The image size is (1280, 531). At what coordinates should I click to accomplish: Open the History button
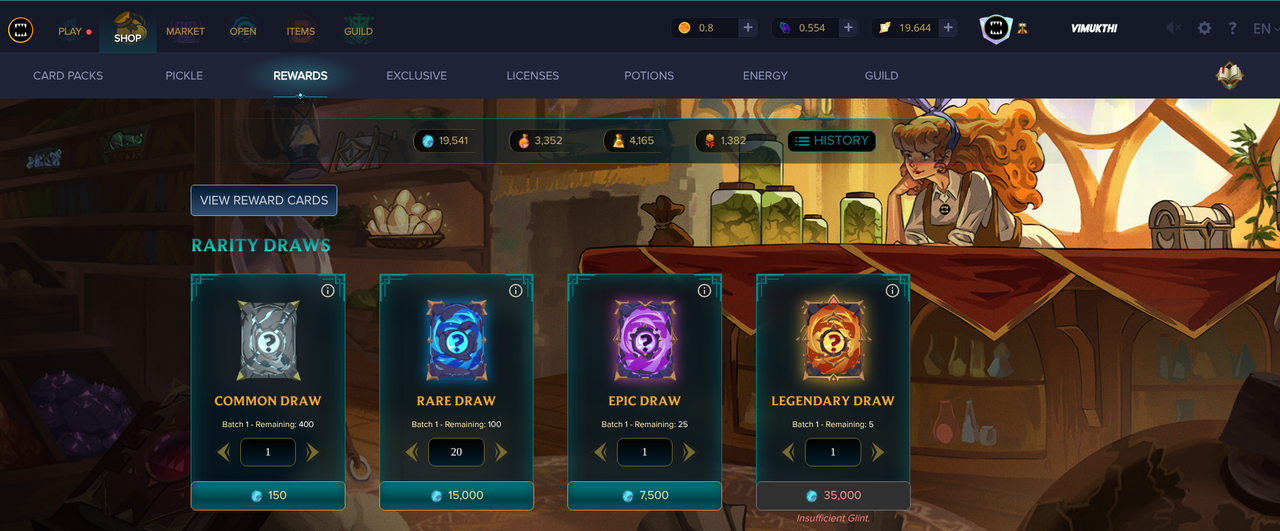832,141
